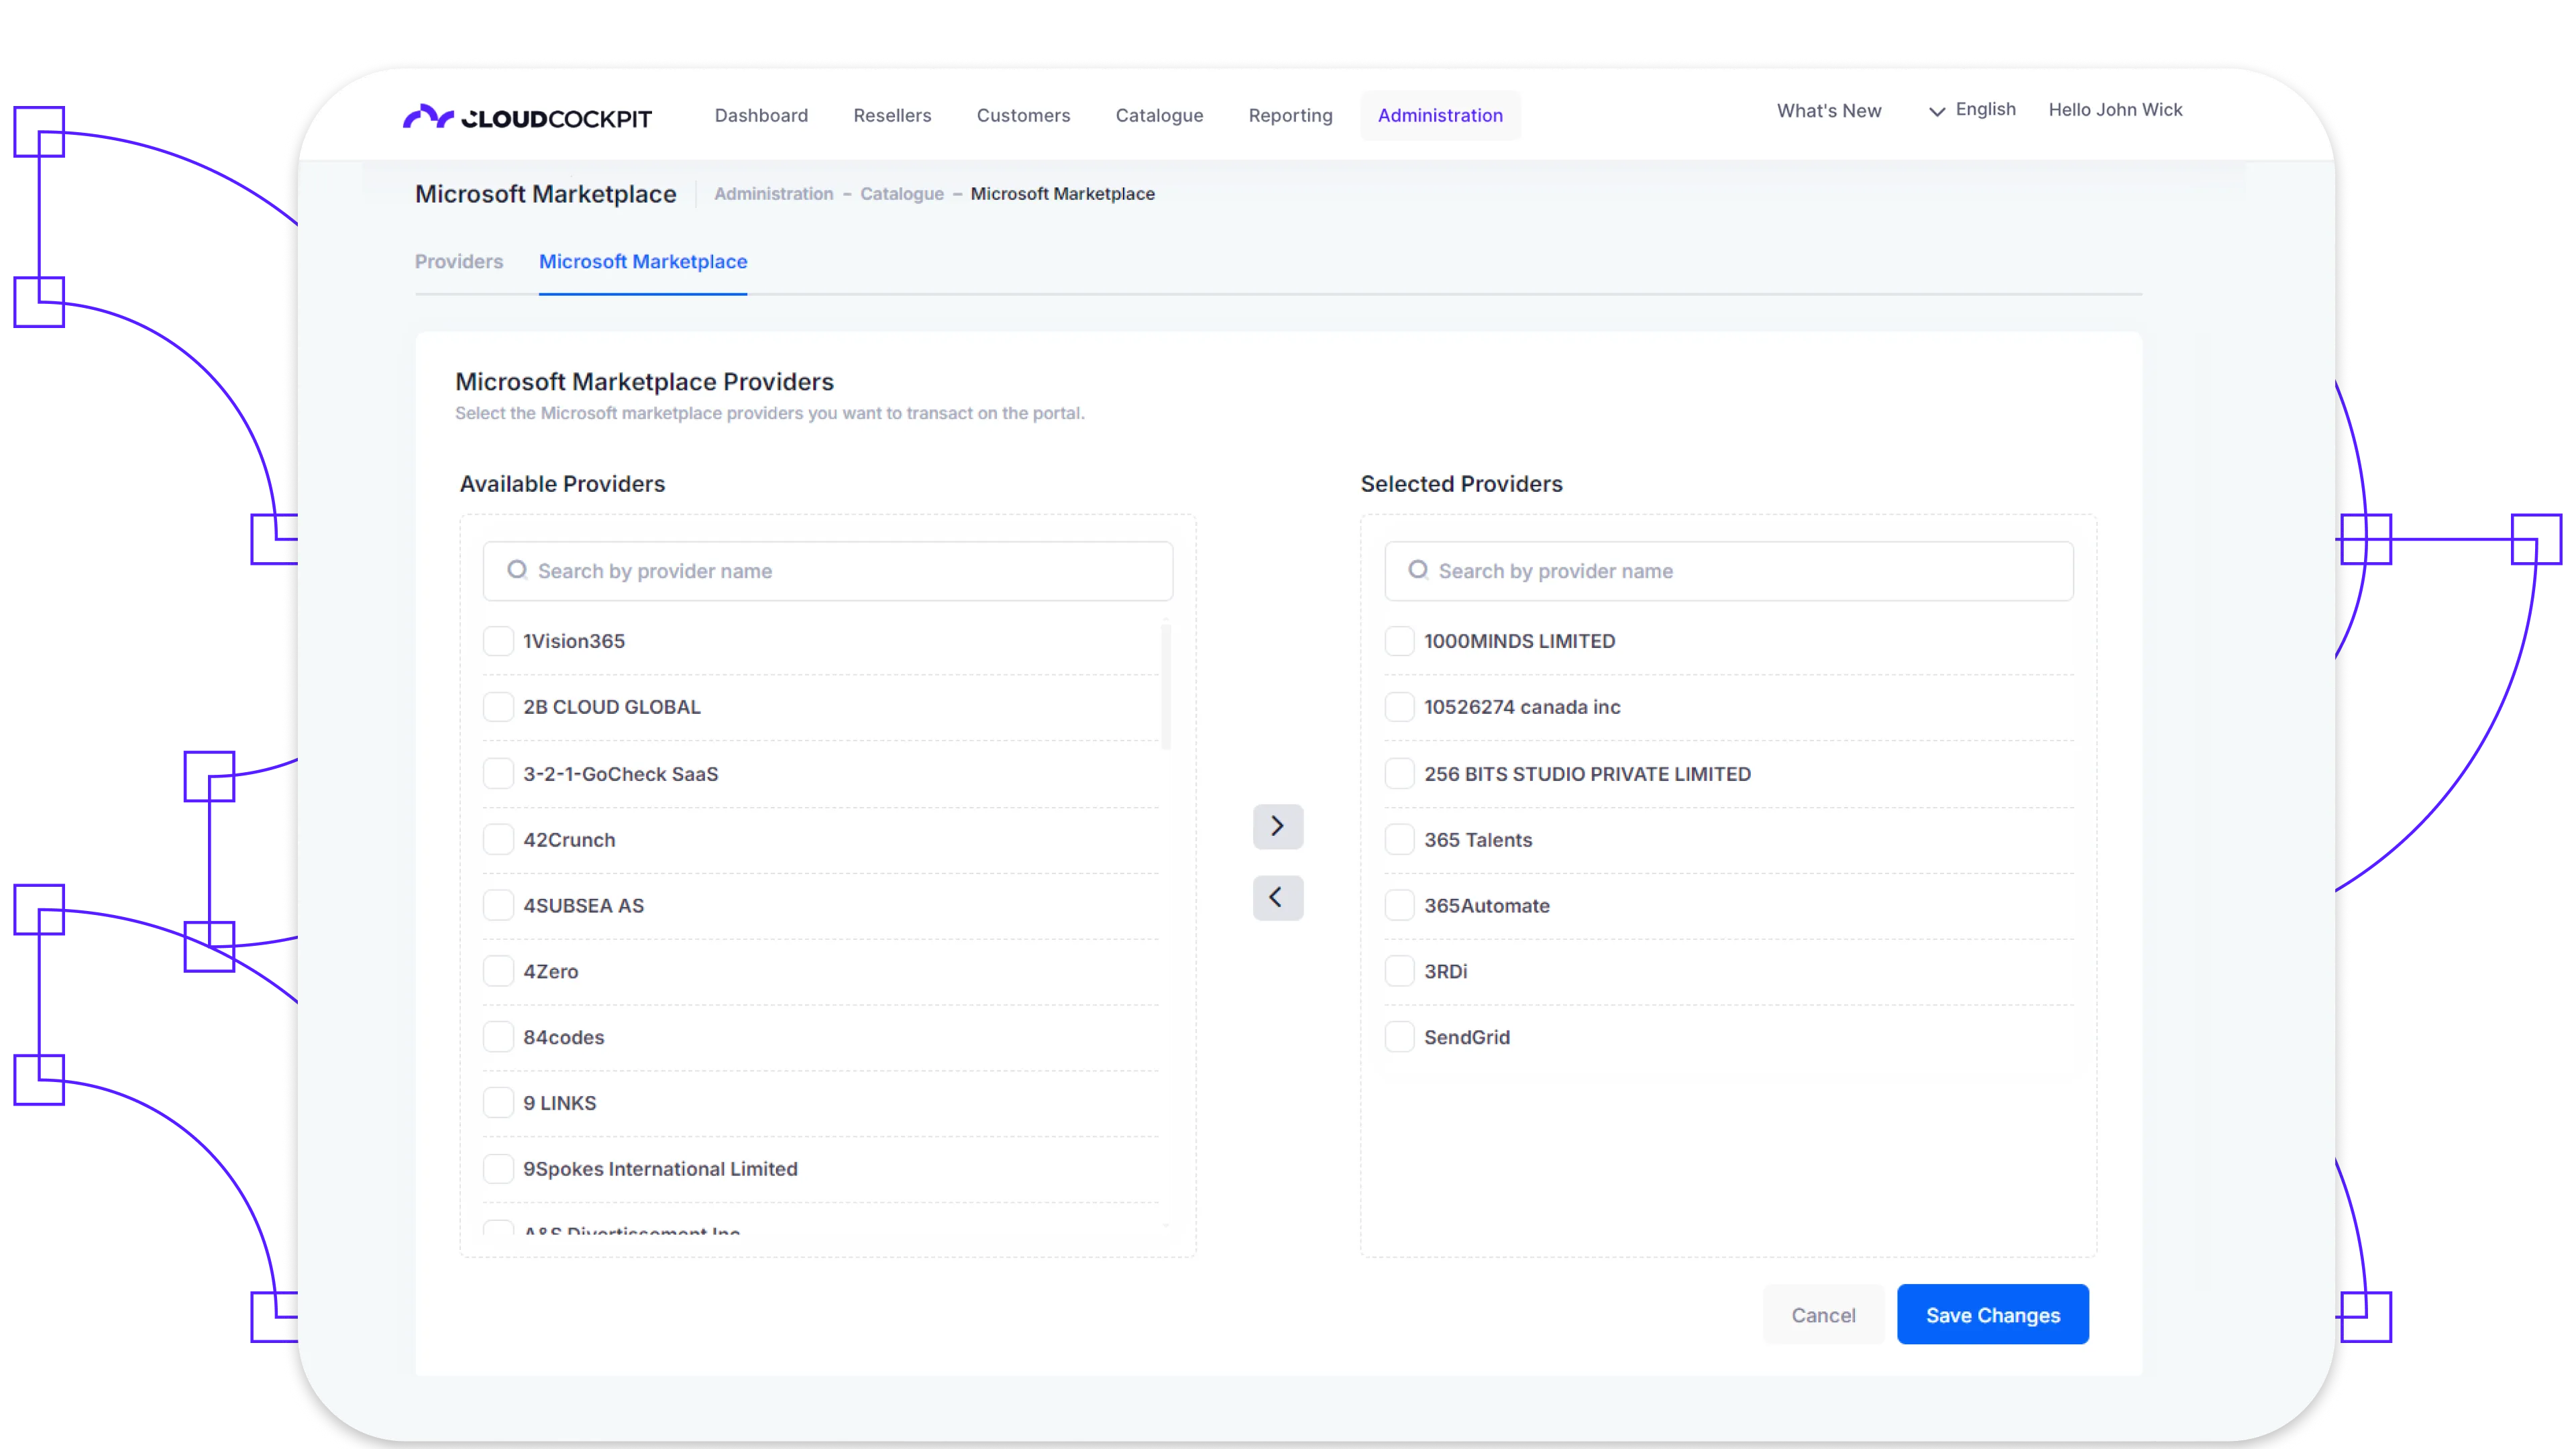Open the Hello John Wick menu
The width and height of the screenshot is (2576, 1449).
[2114, 110]
